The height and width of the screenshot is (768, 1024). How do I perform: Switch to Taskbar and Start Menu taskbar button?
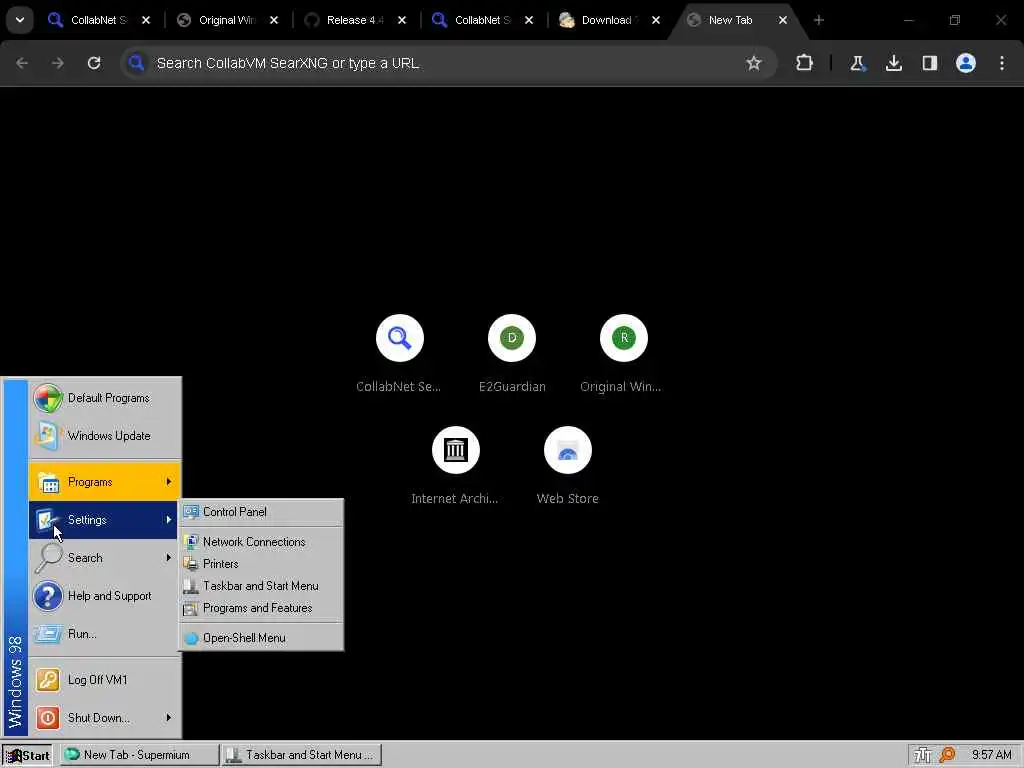pos(301,755)
